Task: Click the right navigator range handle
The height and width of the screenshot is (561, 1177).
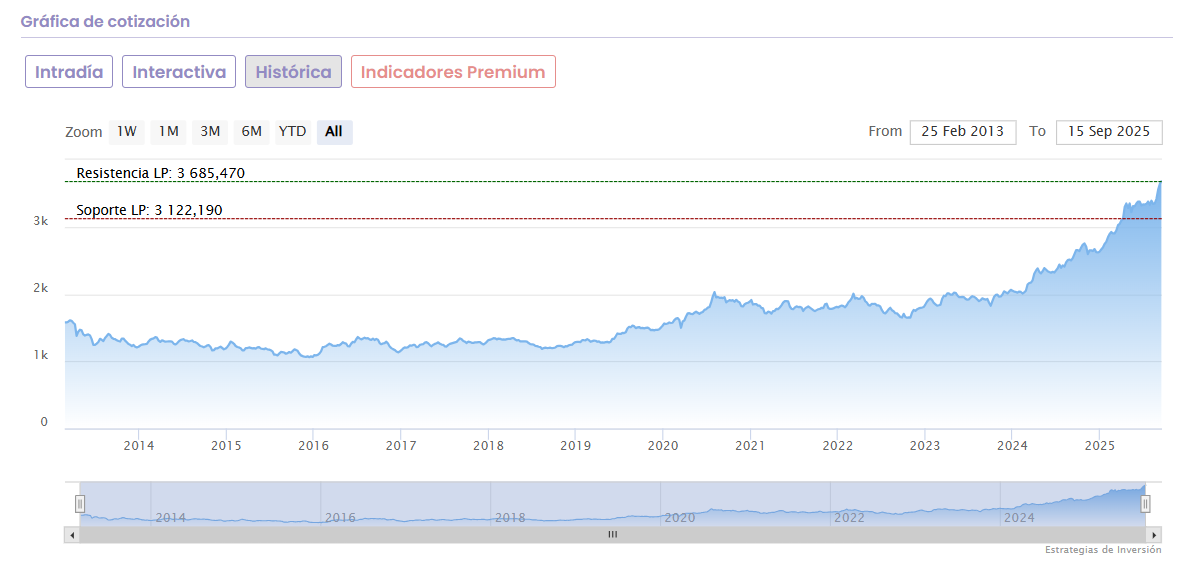Action: pyautogui.click(x=1146, y=504)
